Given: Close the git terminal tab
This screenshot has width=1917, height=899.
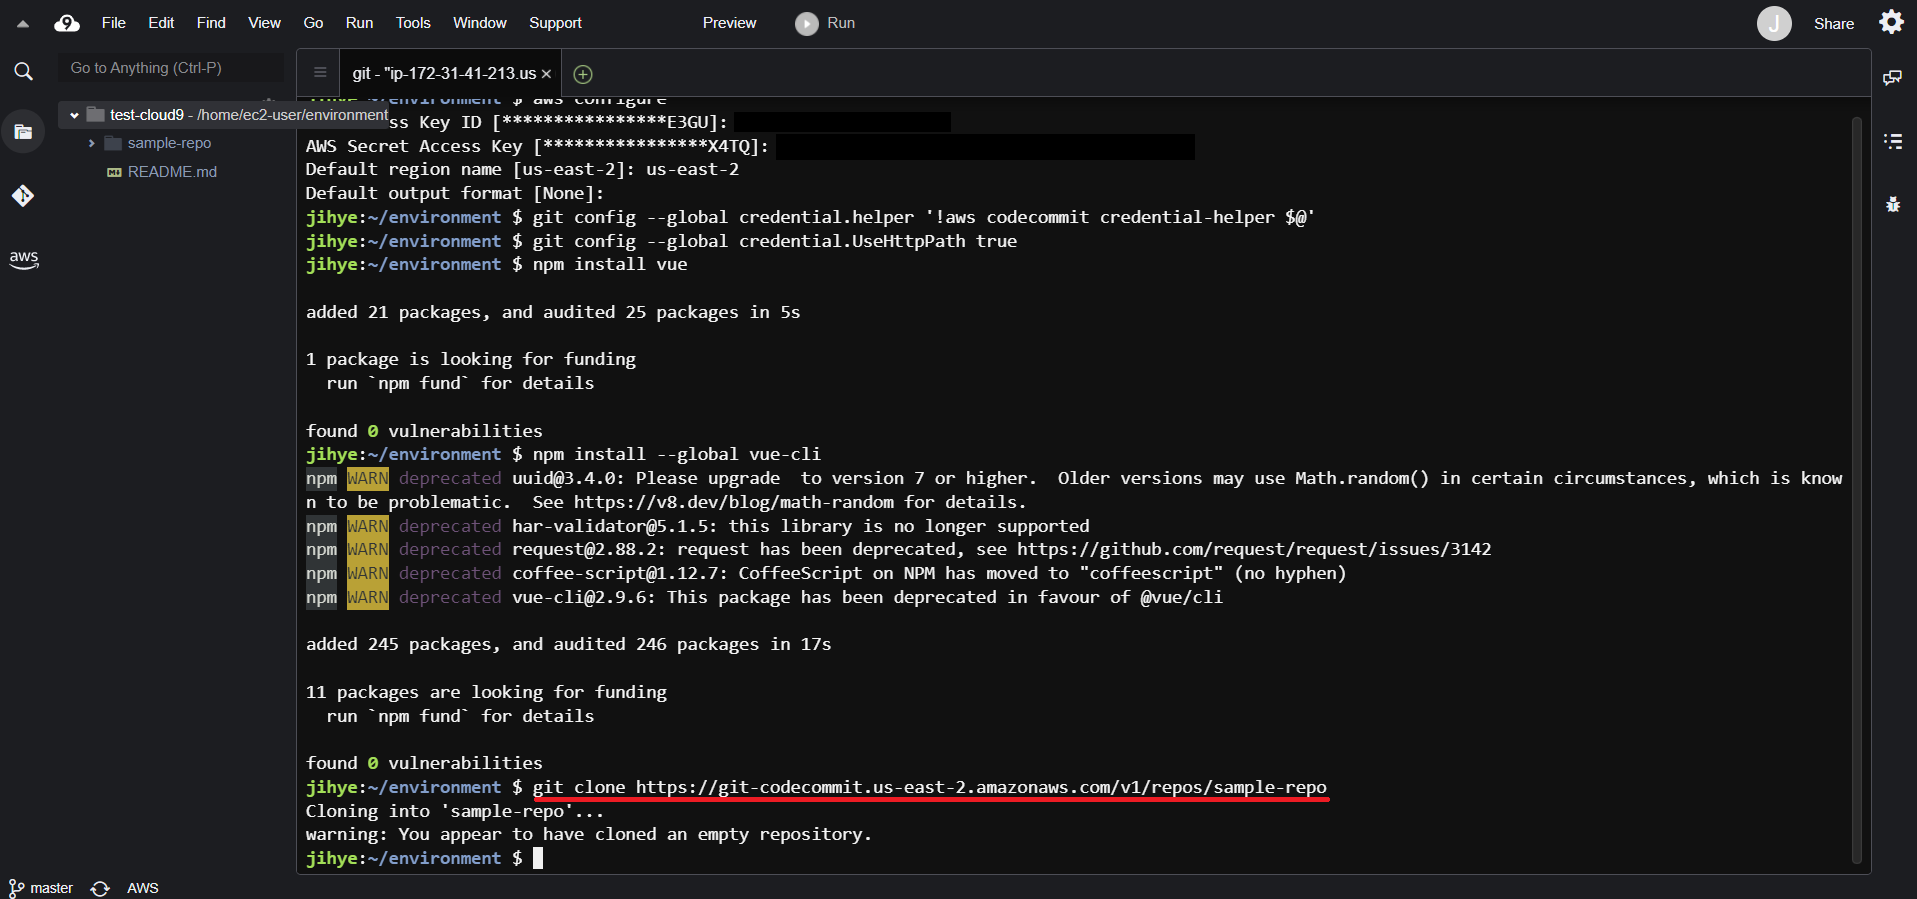Looking at the screenshot, I should tap(546, 74).
